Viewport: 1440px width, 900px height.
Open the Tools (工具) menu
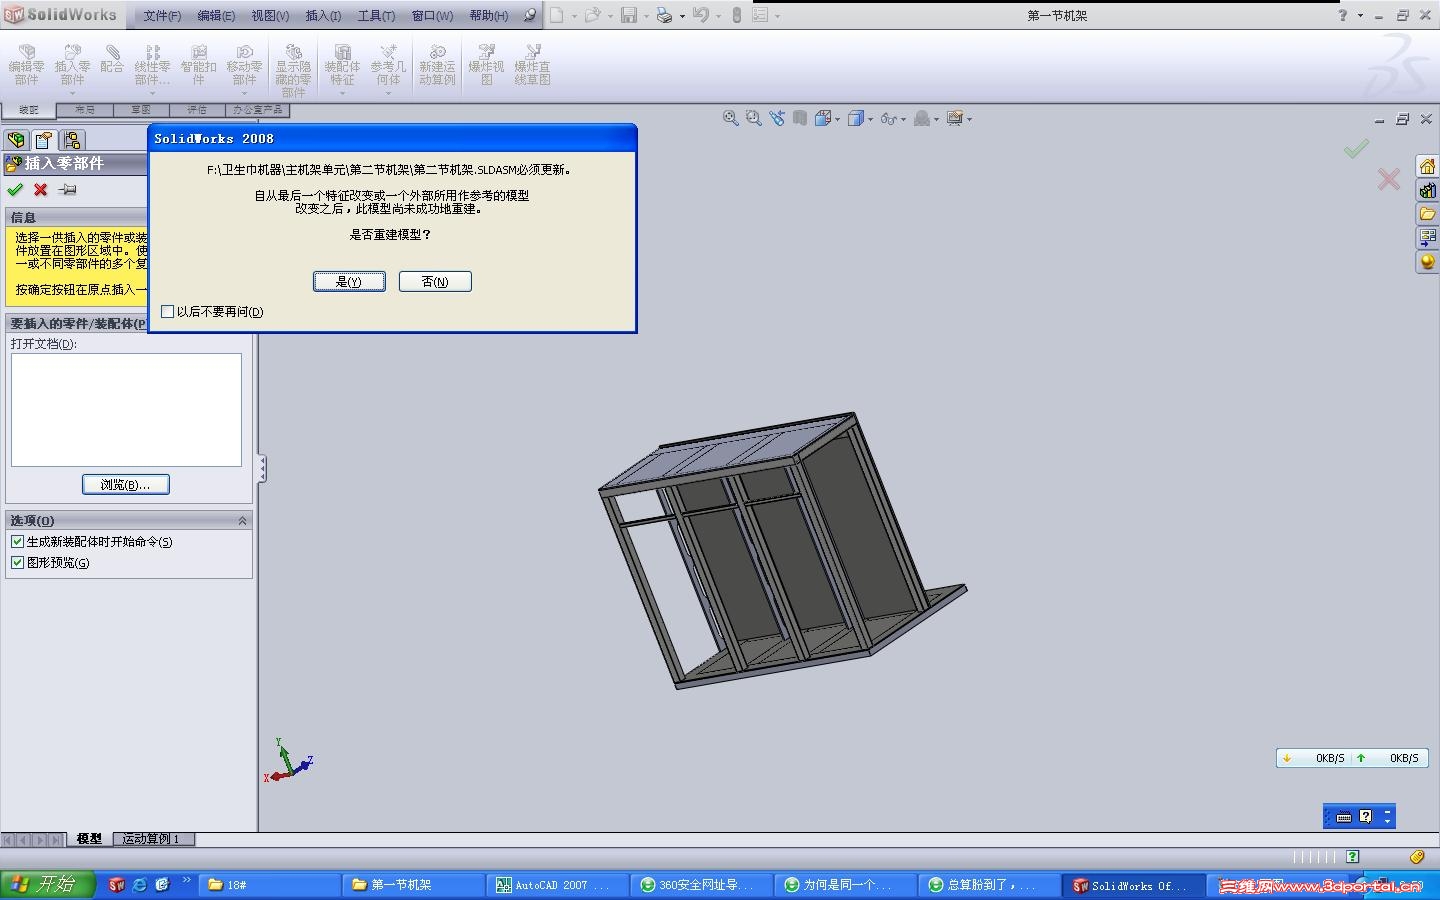(376, 16)
